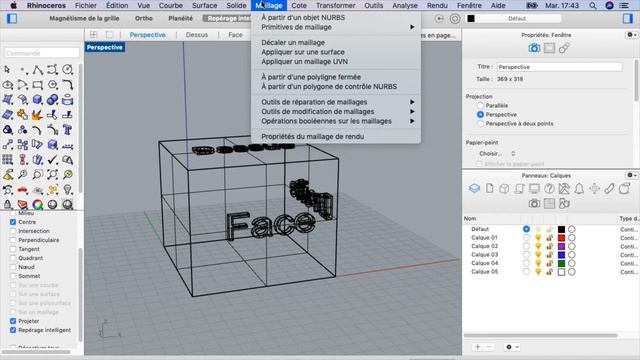
Task: Open the color wheel tool
Action: point(38,204)
